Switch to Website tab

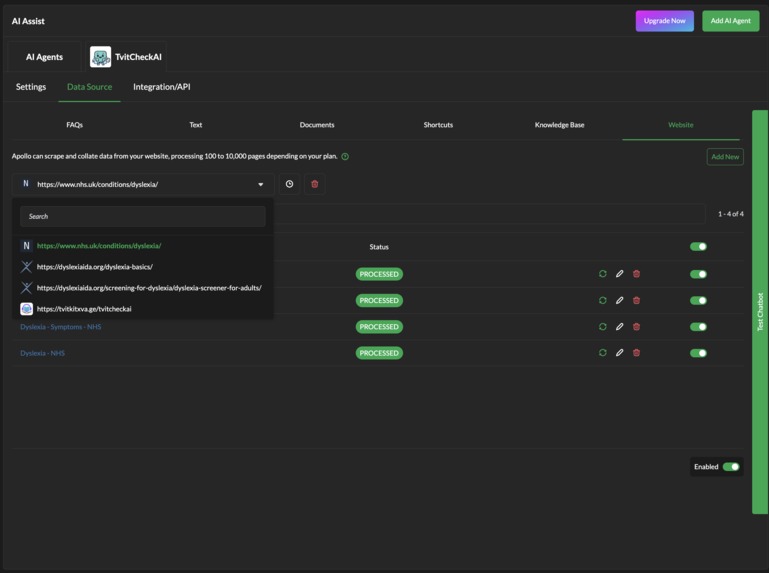[x=681, y=125]
